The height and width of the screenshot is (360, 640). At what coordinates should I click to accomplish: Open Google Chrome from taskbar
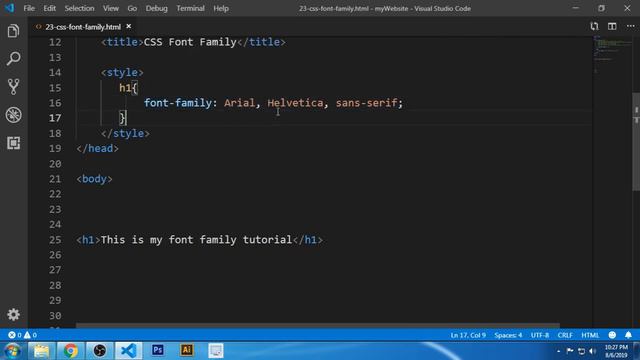coord(70,351)
